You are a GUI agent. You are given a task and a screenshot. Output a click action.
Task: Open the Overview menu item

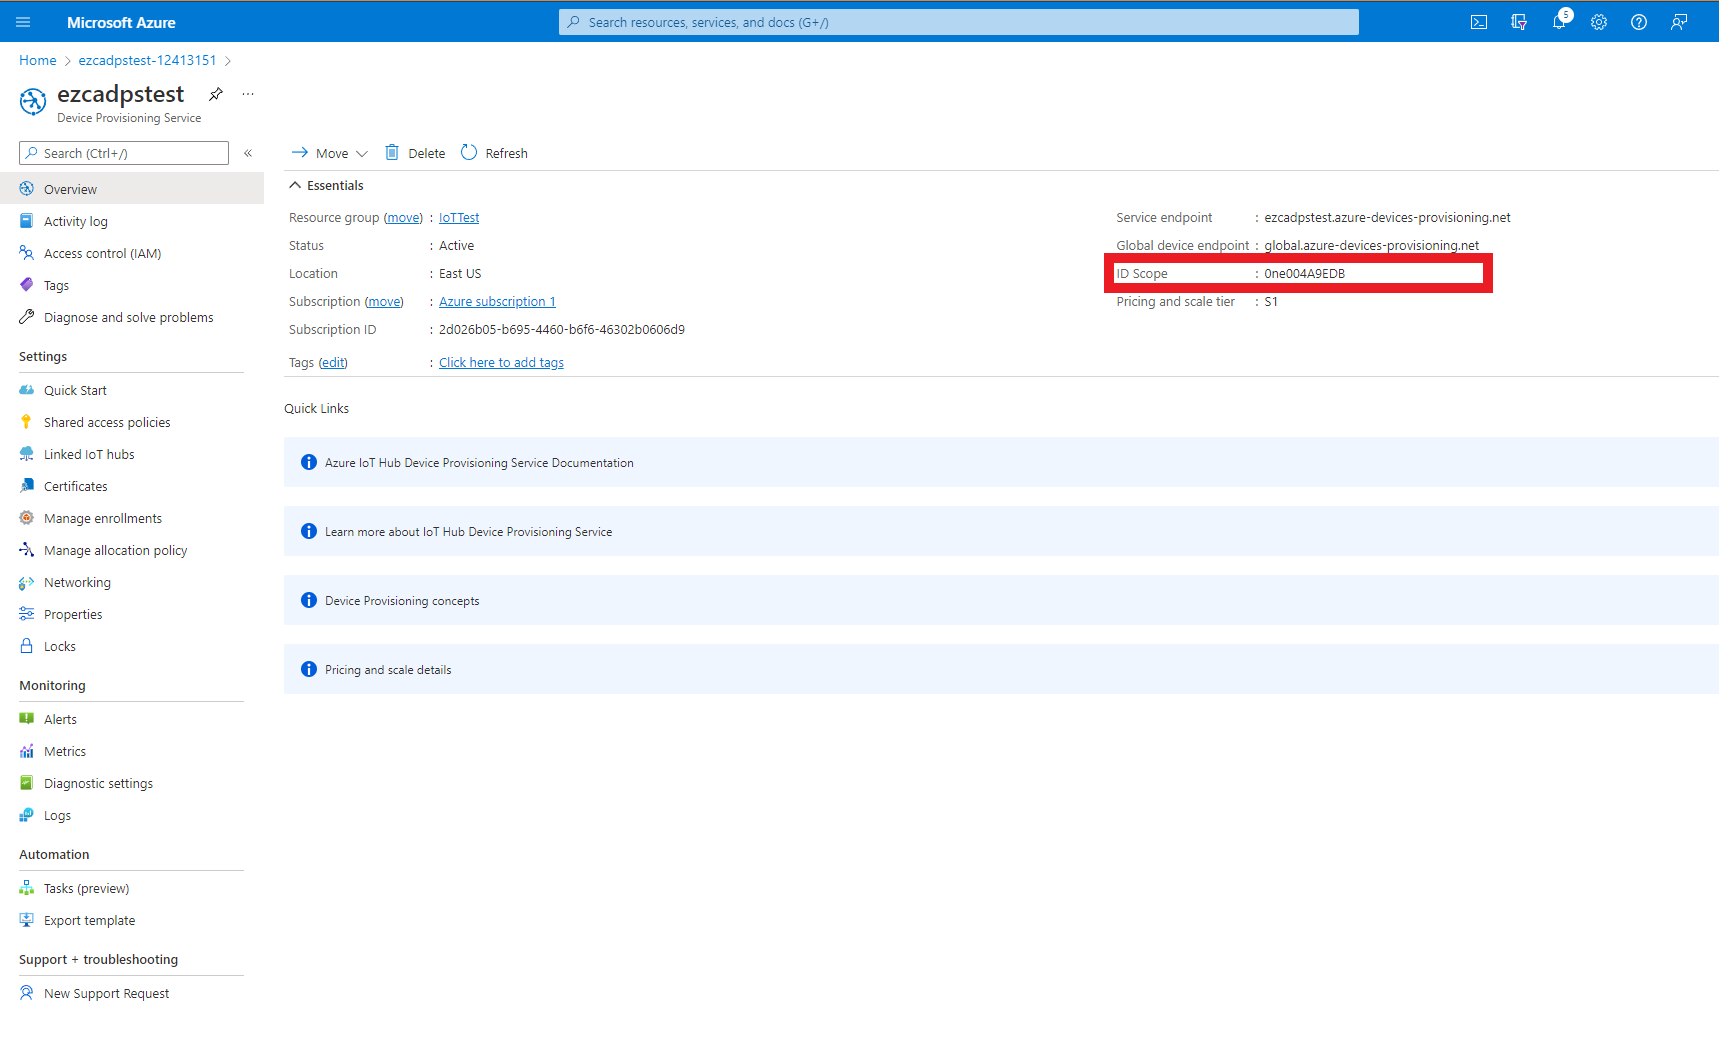click(x=132, y=189)
